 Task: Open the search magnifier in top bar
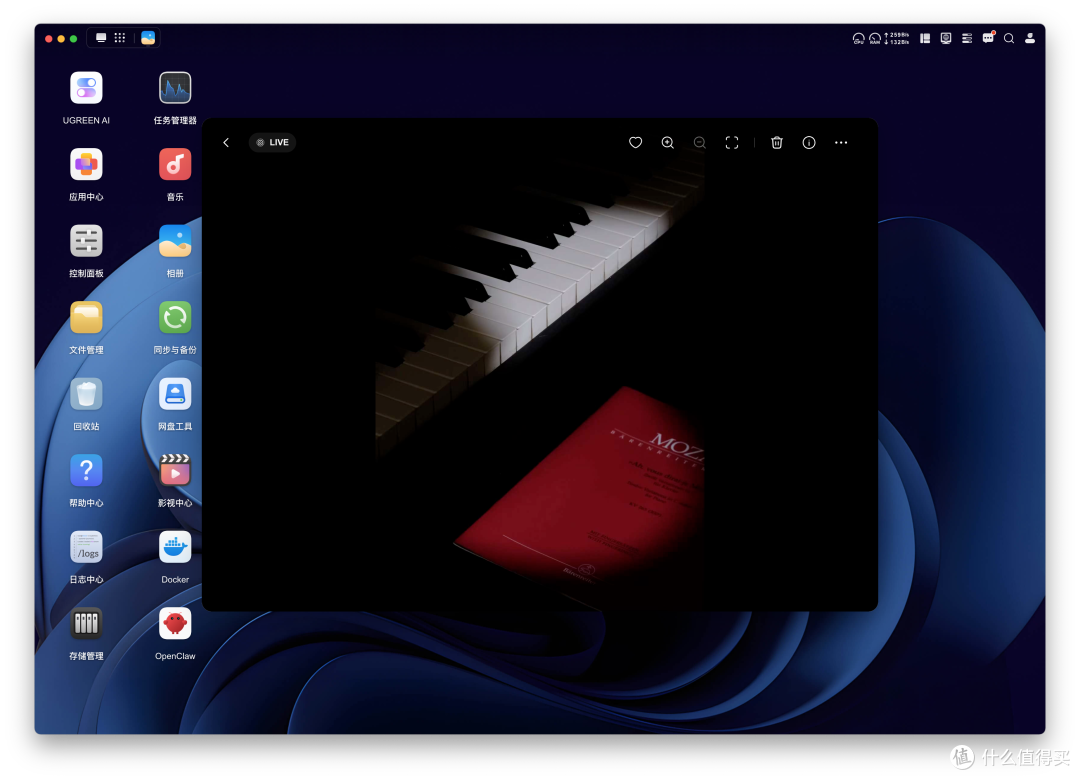(1009, 39)
